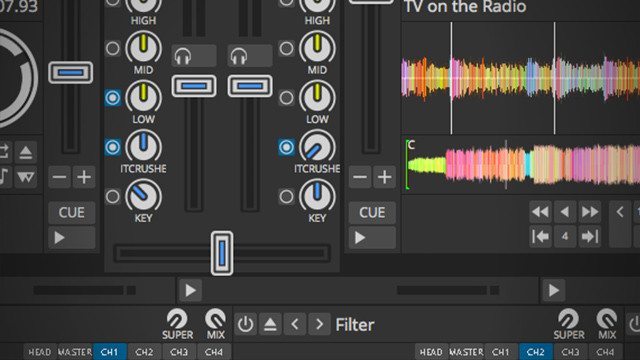Select right unit MASTER routing tab

point(466,352)
